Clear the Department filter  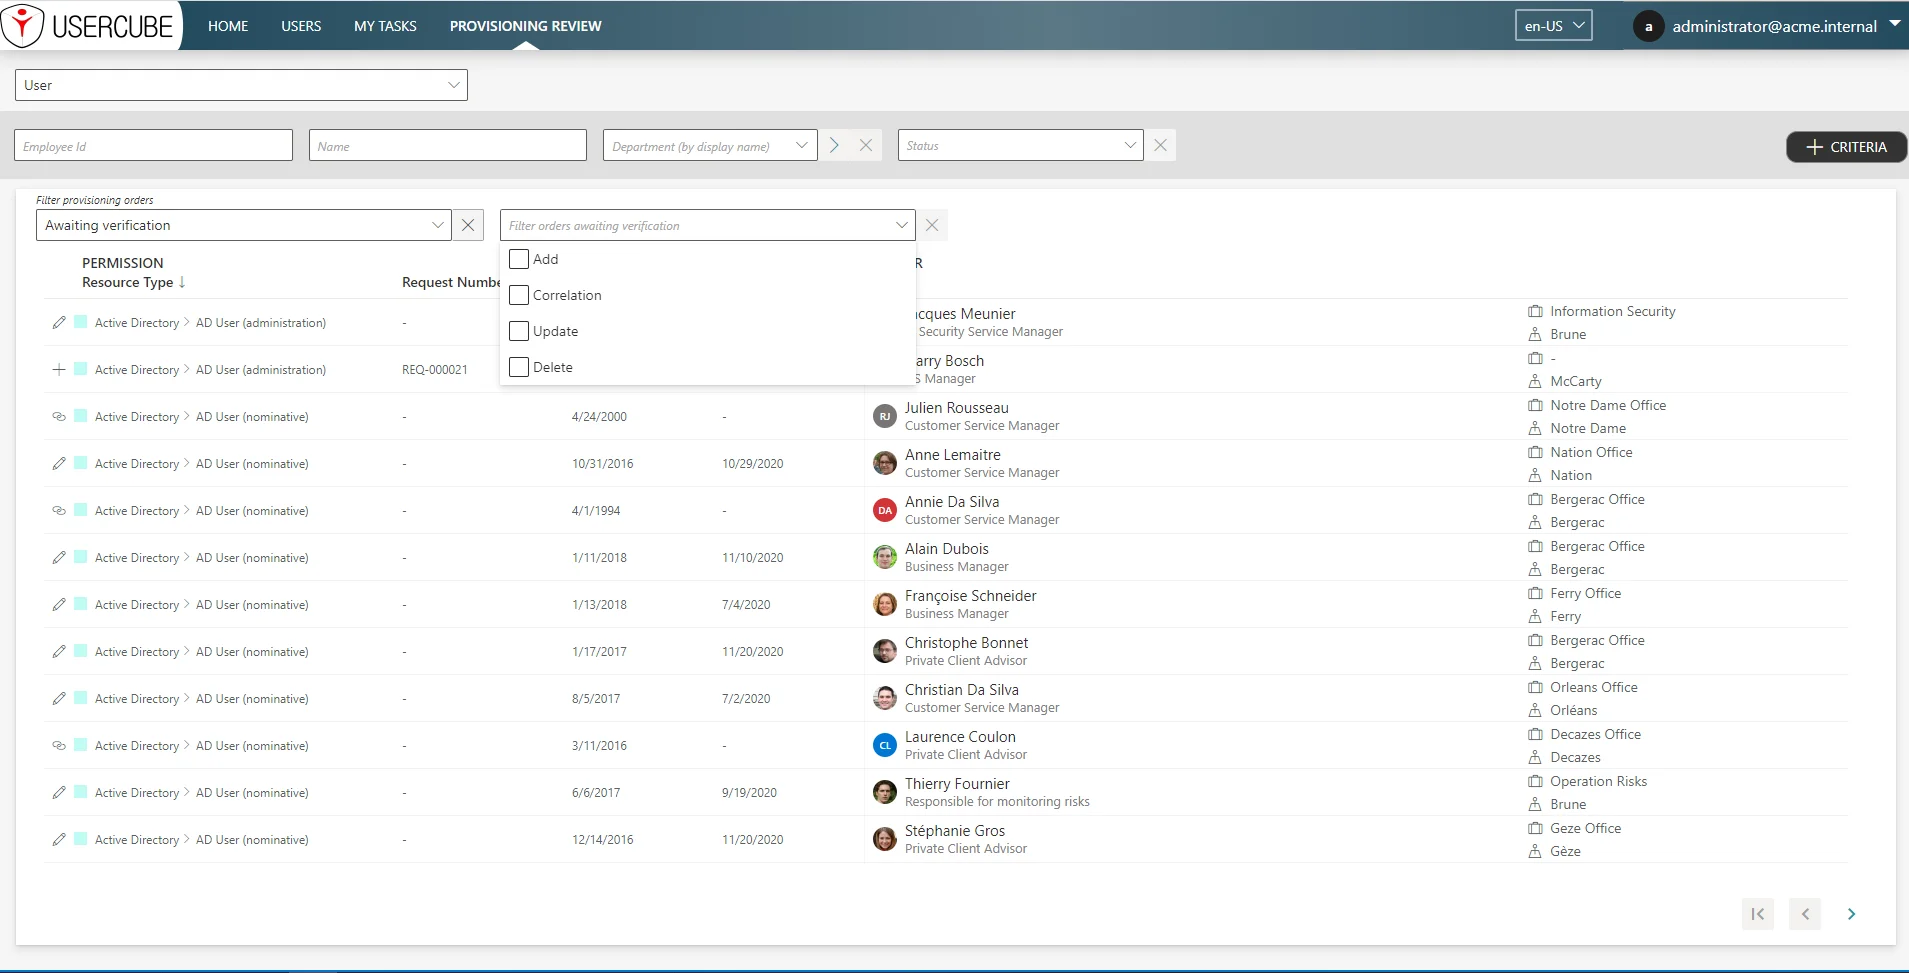(x=866, y=146)
